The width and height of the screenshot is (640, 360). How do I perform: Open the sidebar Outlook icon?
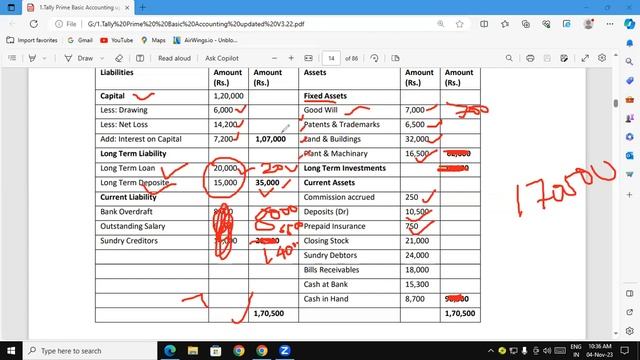[629, 156]
